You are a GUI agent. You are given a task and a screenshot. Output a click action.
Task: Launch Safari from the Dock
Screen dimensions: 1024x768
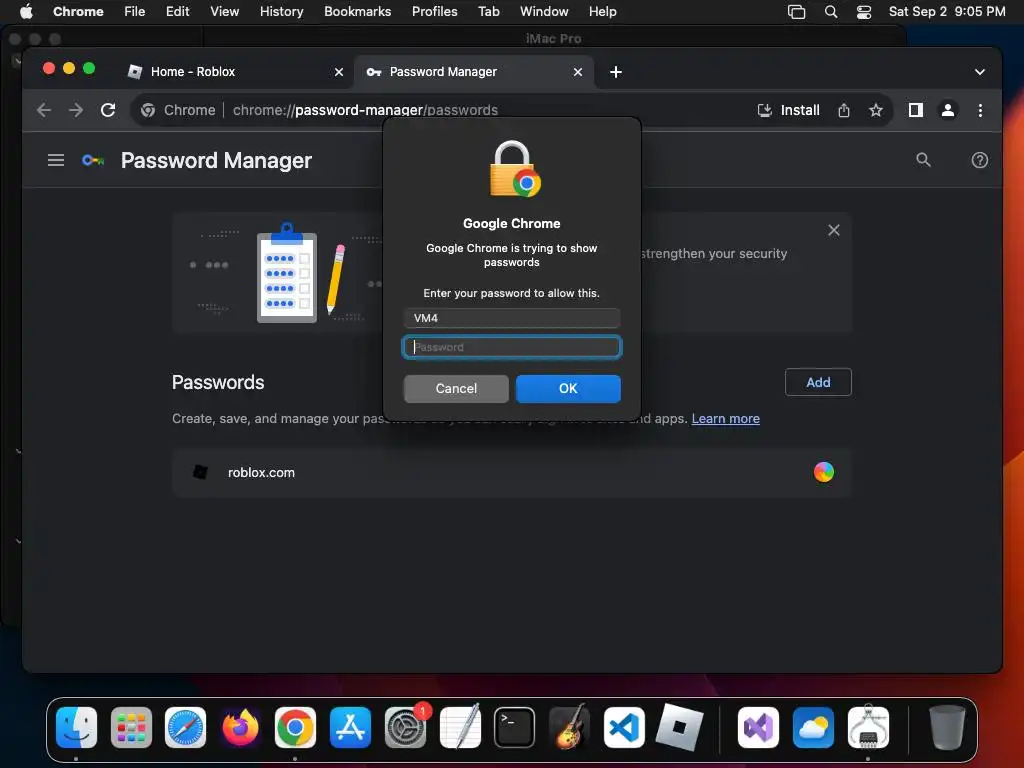pyautogui.click(x=185, y=728)
